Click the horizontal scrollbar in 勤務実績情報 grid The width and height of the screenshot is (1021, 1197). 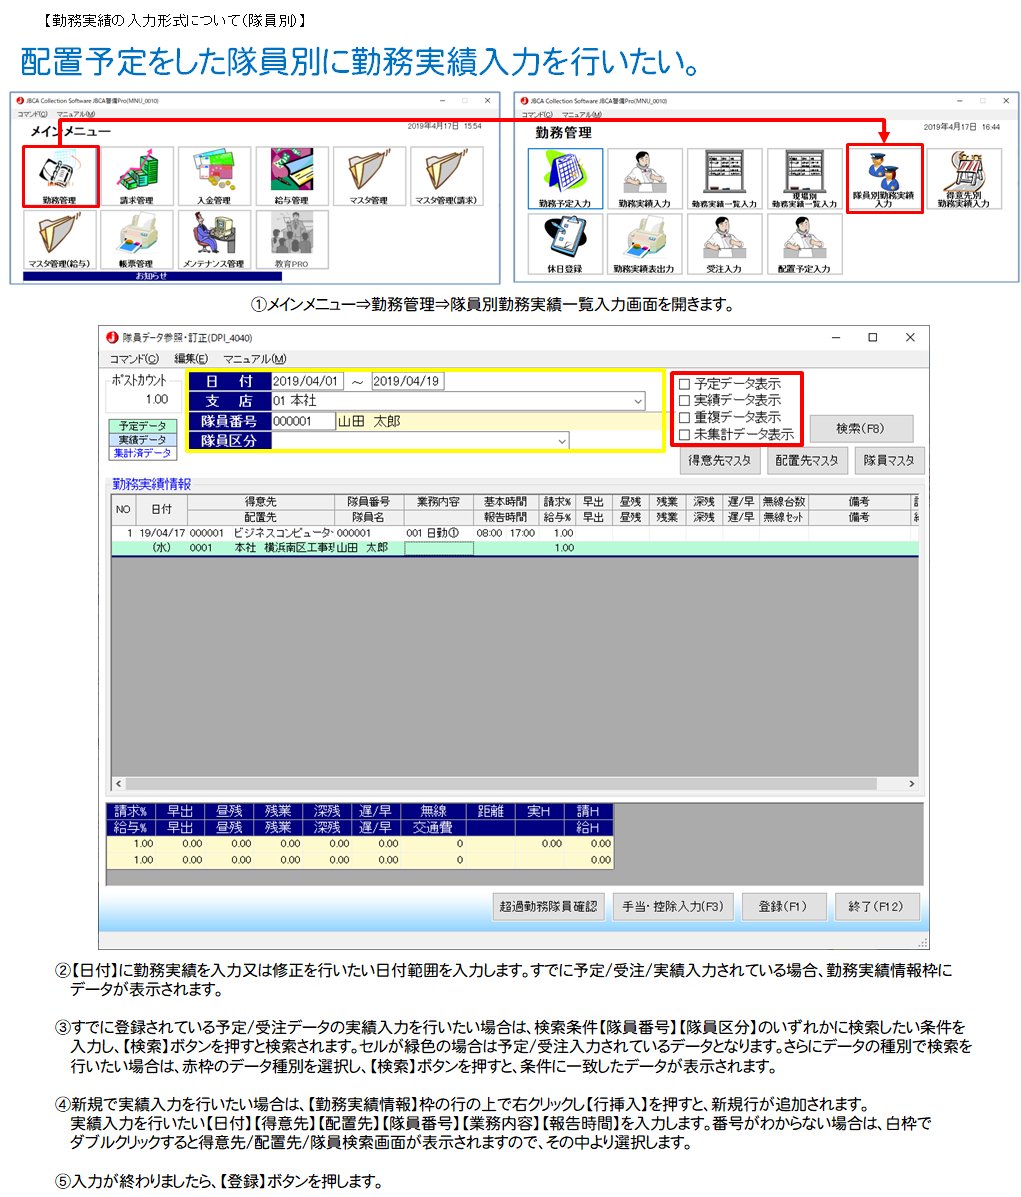pos(500,784)
